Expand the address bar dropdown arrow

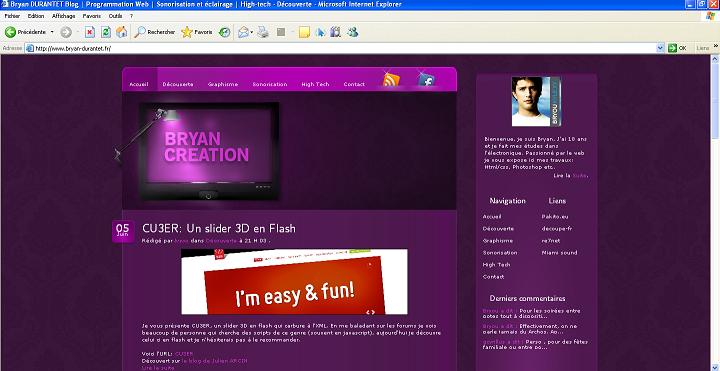coord(660,48)
